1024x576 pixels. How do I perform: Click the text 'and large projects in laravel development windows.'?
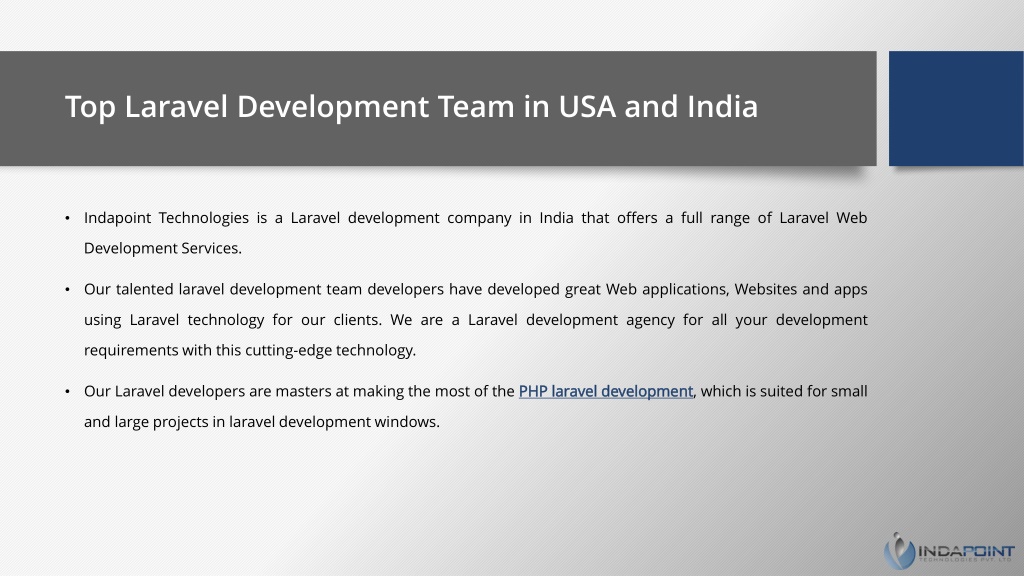[262, 422]
